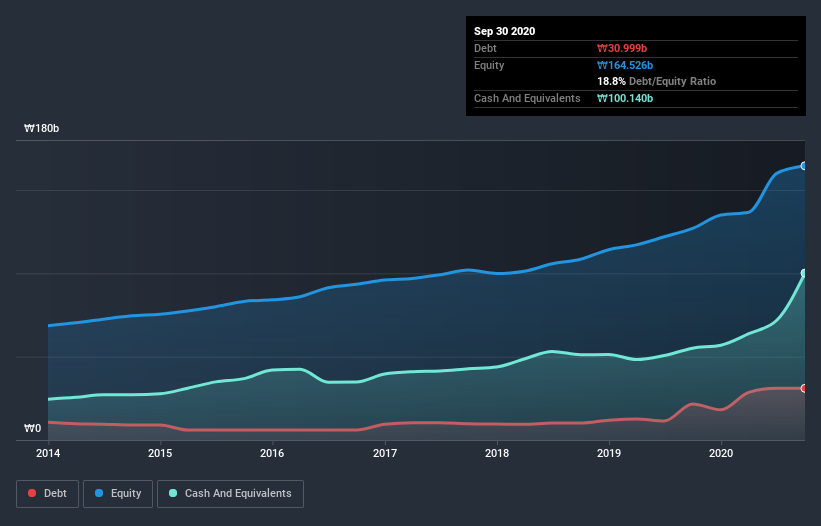The image size is (821, 526).
Task: Select the 2019 x-axis label
Action: tap(609, 453)
